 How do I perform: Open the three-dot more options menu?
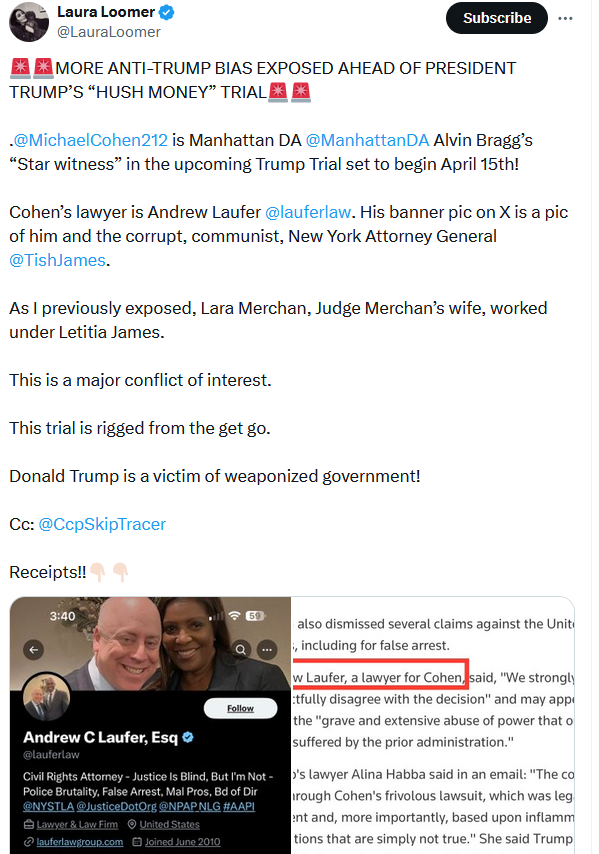pos(565,18)
